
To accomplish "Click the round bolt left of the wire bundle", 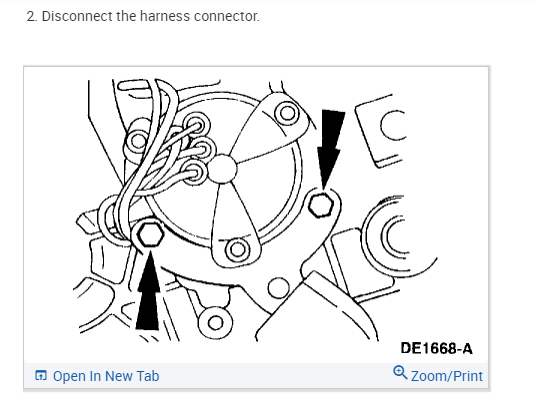I will tap(138, 141).
